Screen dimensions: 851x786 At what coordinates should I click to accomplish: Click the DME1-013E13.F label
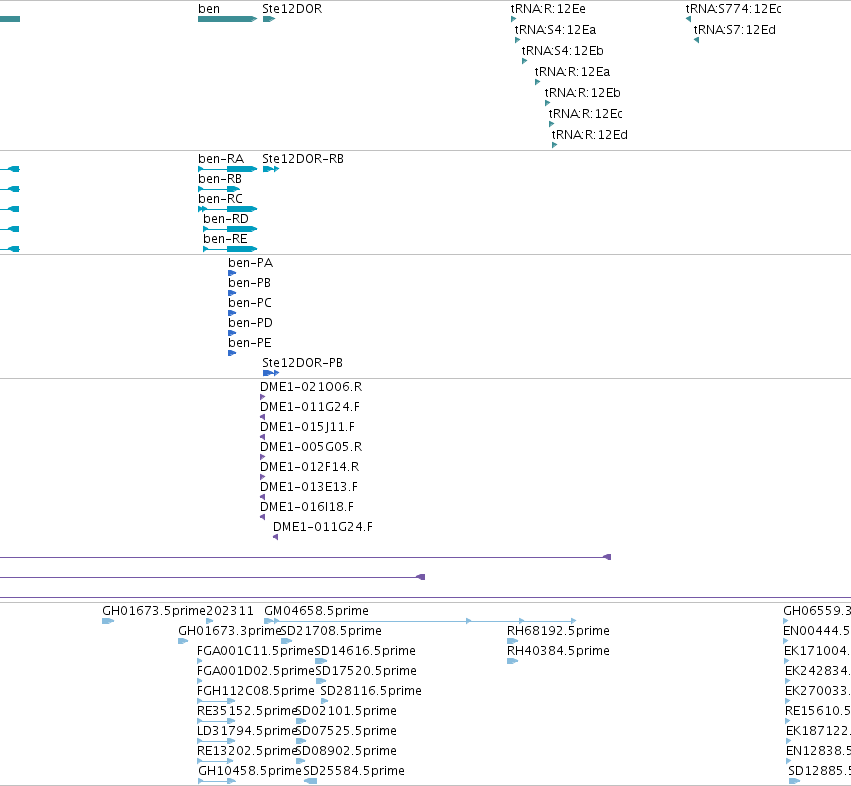[x=309, y=487]
